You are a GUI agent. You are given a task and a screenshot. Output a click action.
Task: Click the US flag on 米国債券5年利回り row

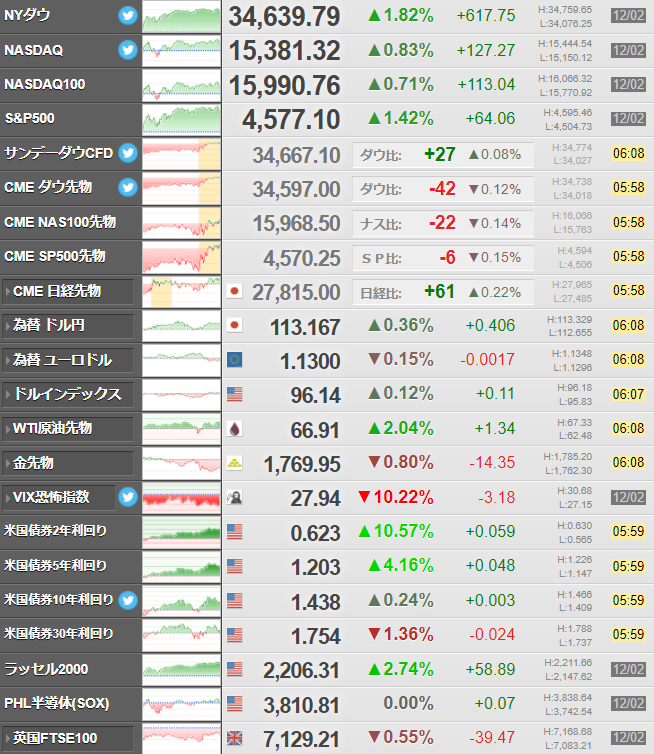(234, 566)
